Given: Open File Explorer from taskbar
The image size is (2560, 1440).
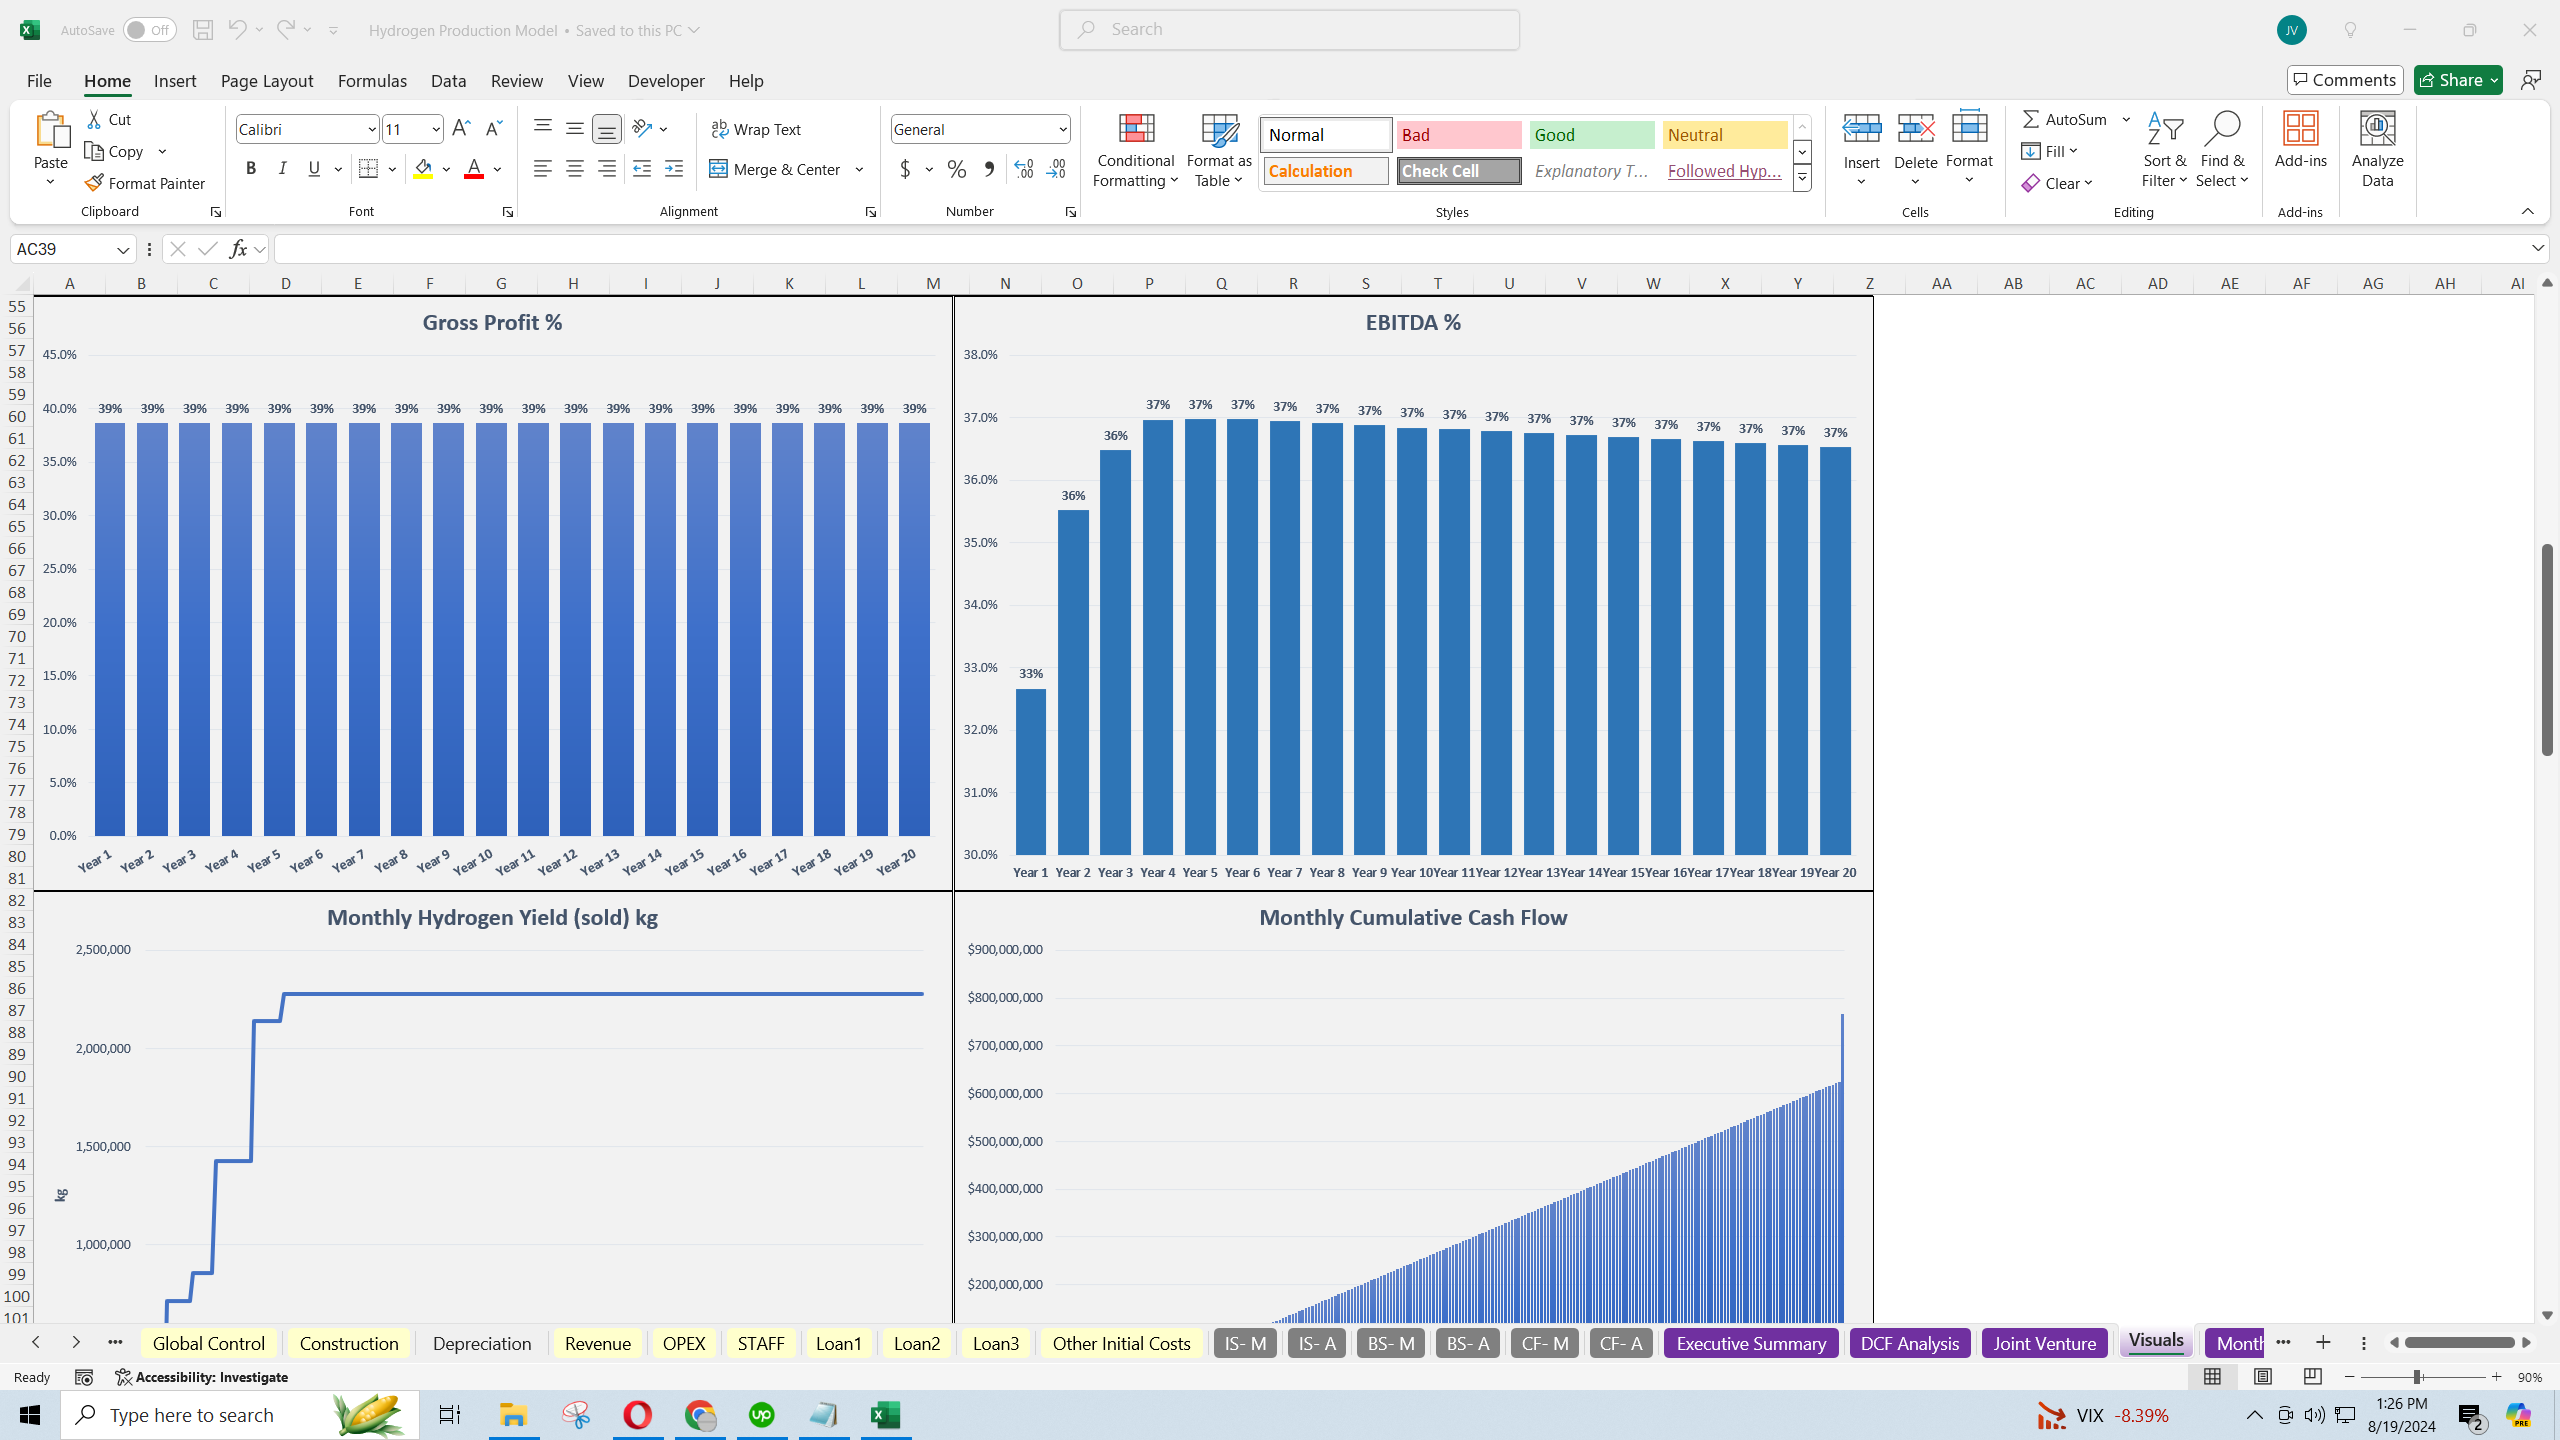Looking at the screenshot, I should [513, 1415].
